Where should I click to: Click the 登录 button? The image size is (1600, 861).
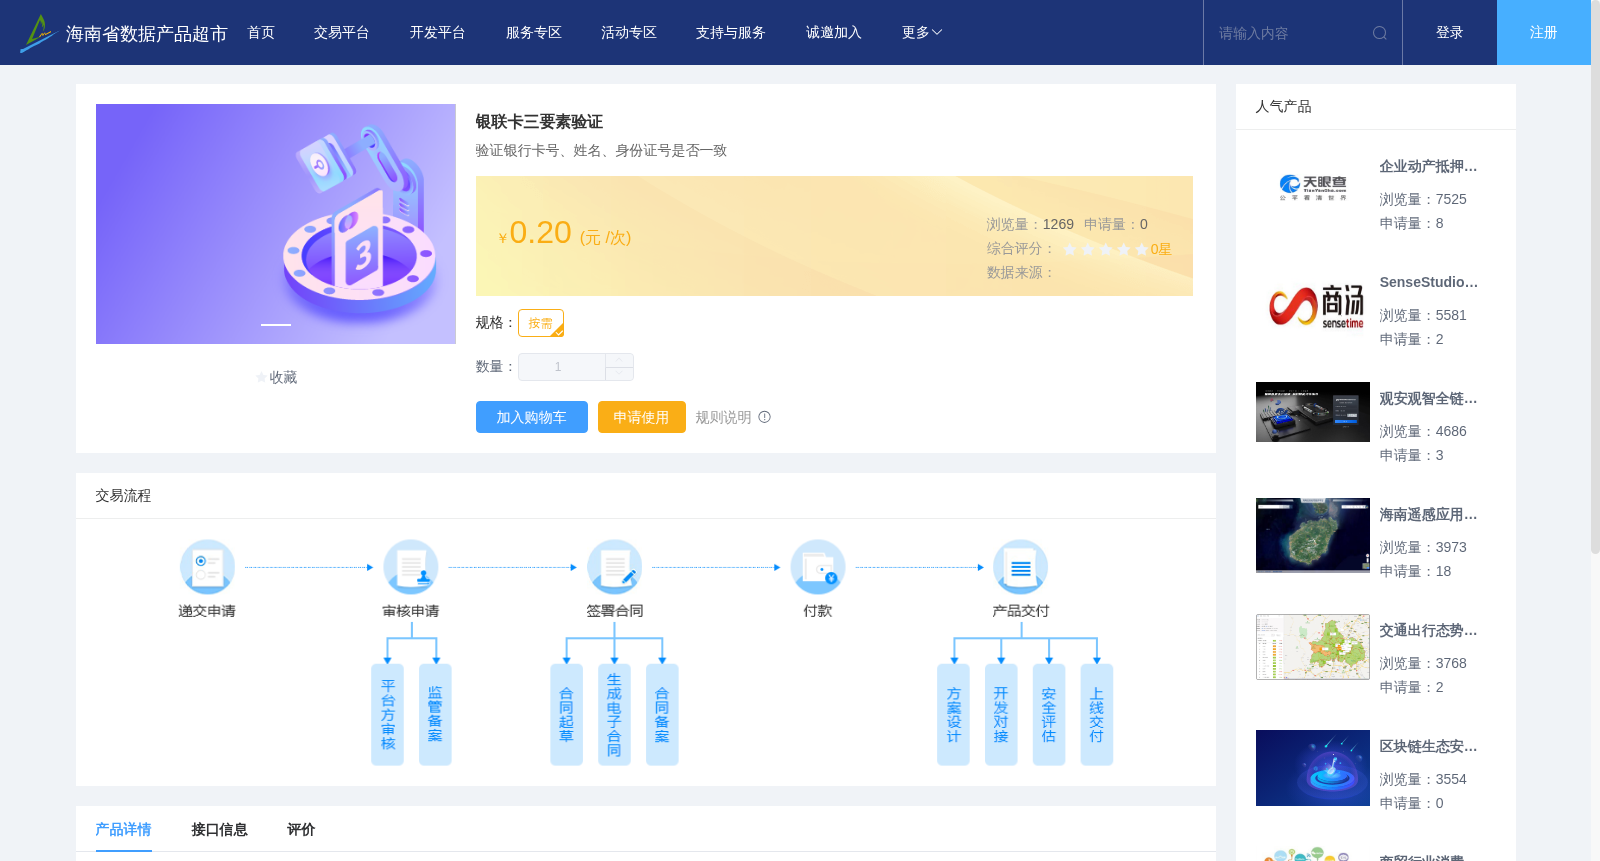pos(1450,33)
